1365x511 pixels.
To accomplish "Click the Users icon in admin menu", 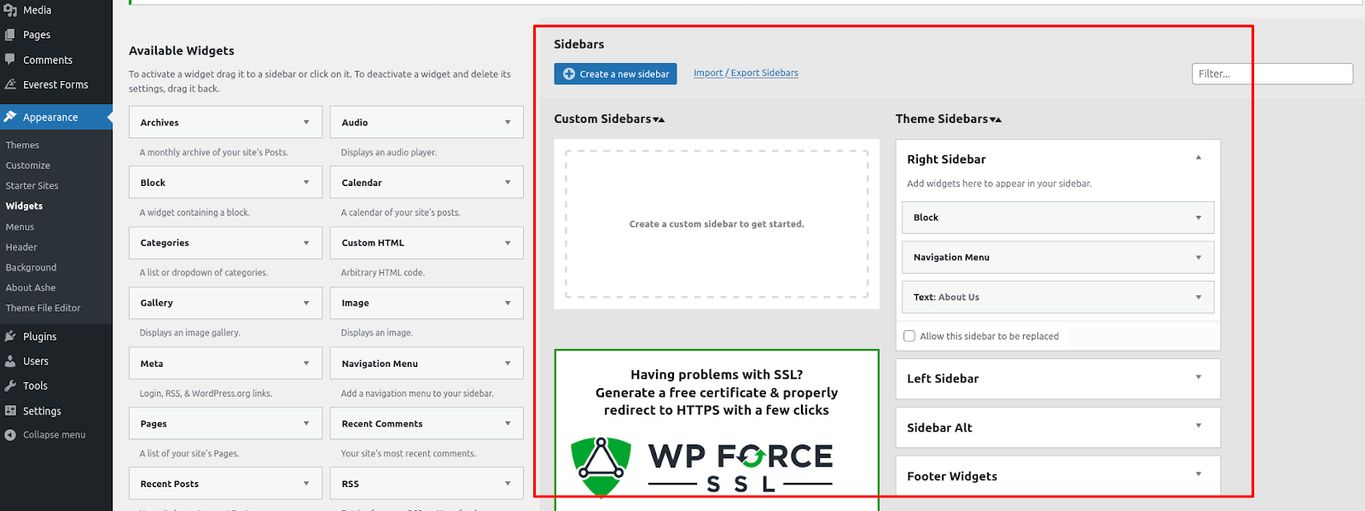I will tap(10, 361).
